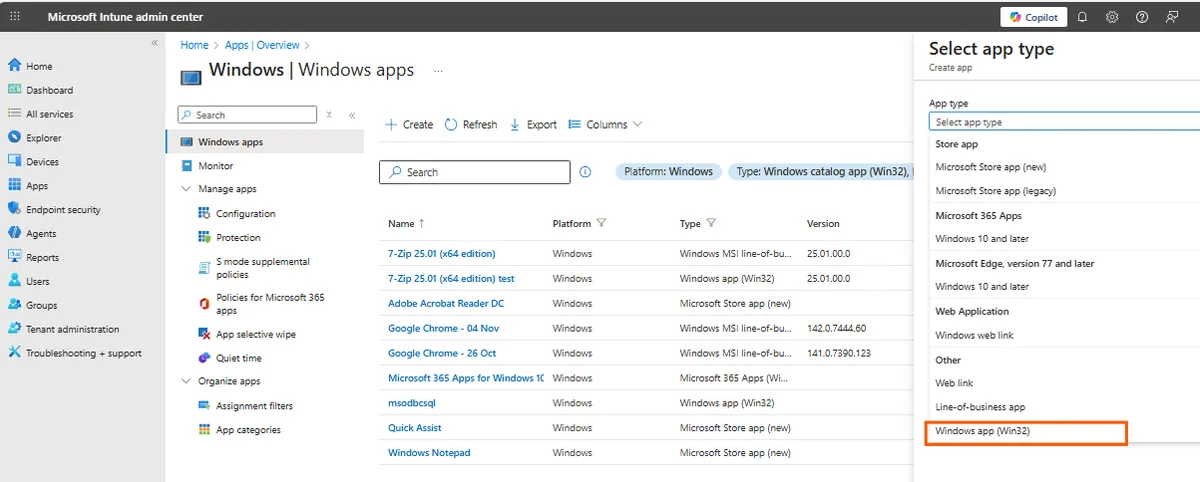Image resolution: width=1200 pixels, height=482 pixels.
Task: Click Troubleshooting + support wrench icon
Action: [x=15, y=353]
